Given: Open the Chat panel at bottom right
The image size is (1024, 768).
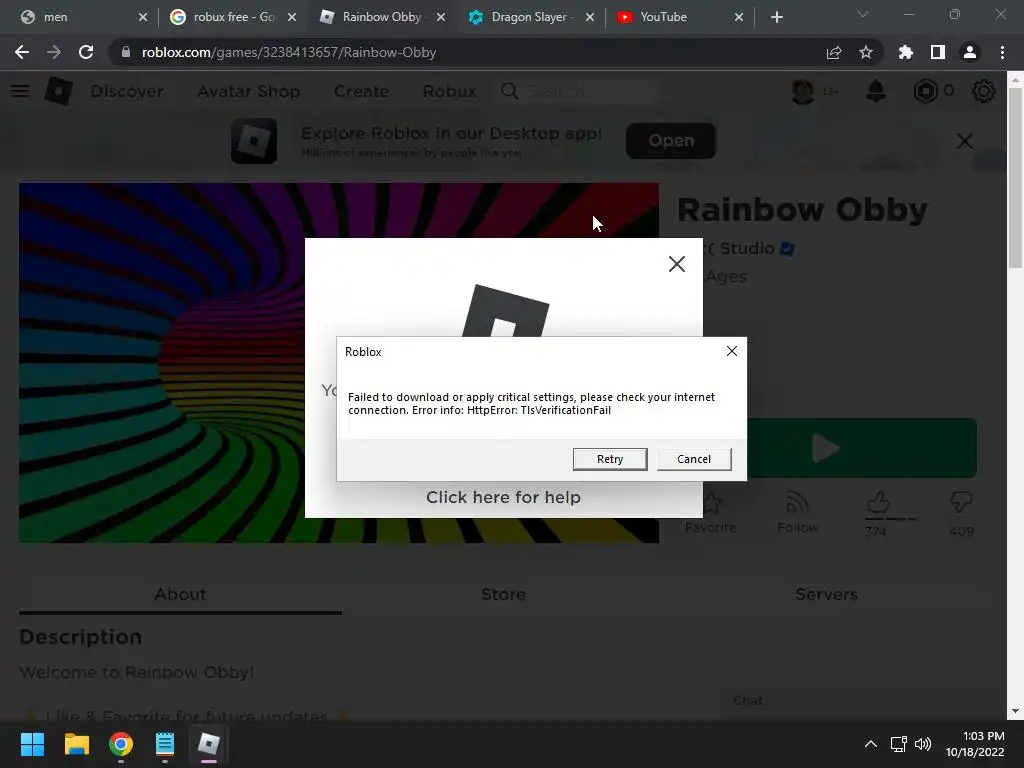Looking at the screenshot, I should coord(861,701).
